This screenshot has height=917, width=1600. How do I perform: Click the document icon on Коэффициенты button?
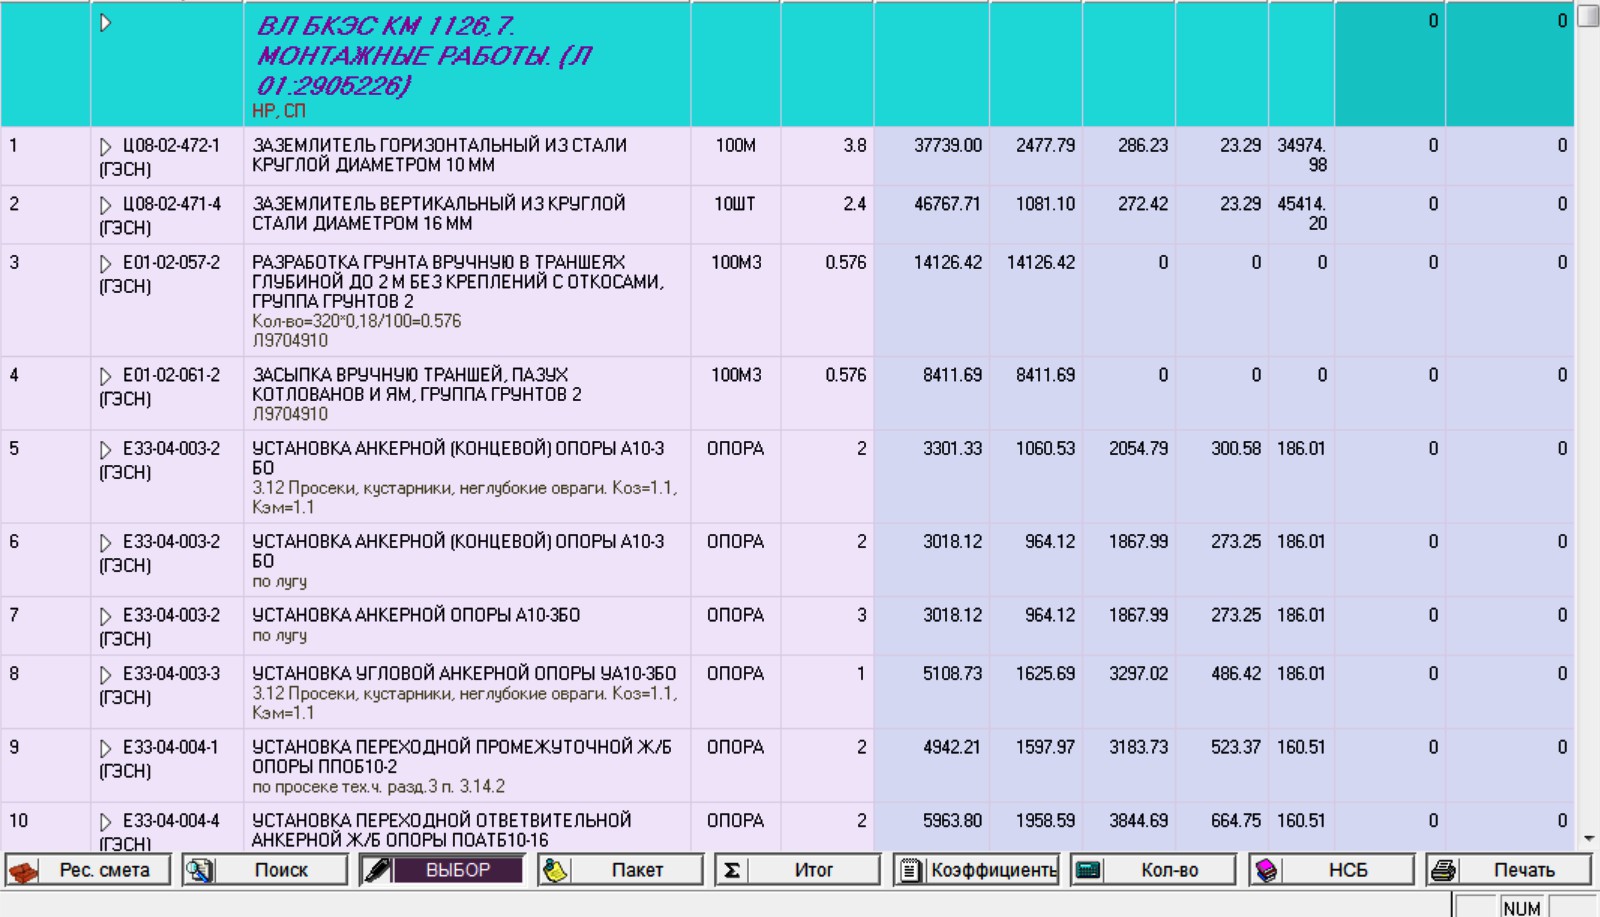[x=910, y=870]
